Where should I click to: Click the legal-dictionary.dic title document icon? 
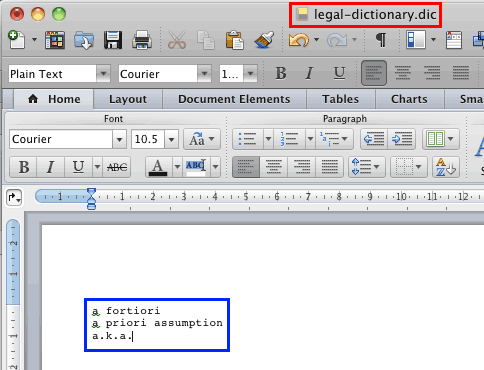[x=302, y=15]
